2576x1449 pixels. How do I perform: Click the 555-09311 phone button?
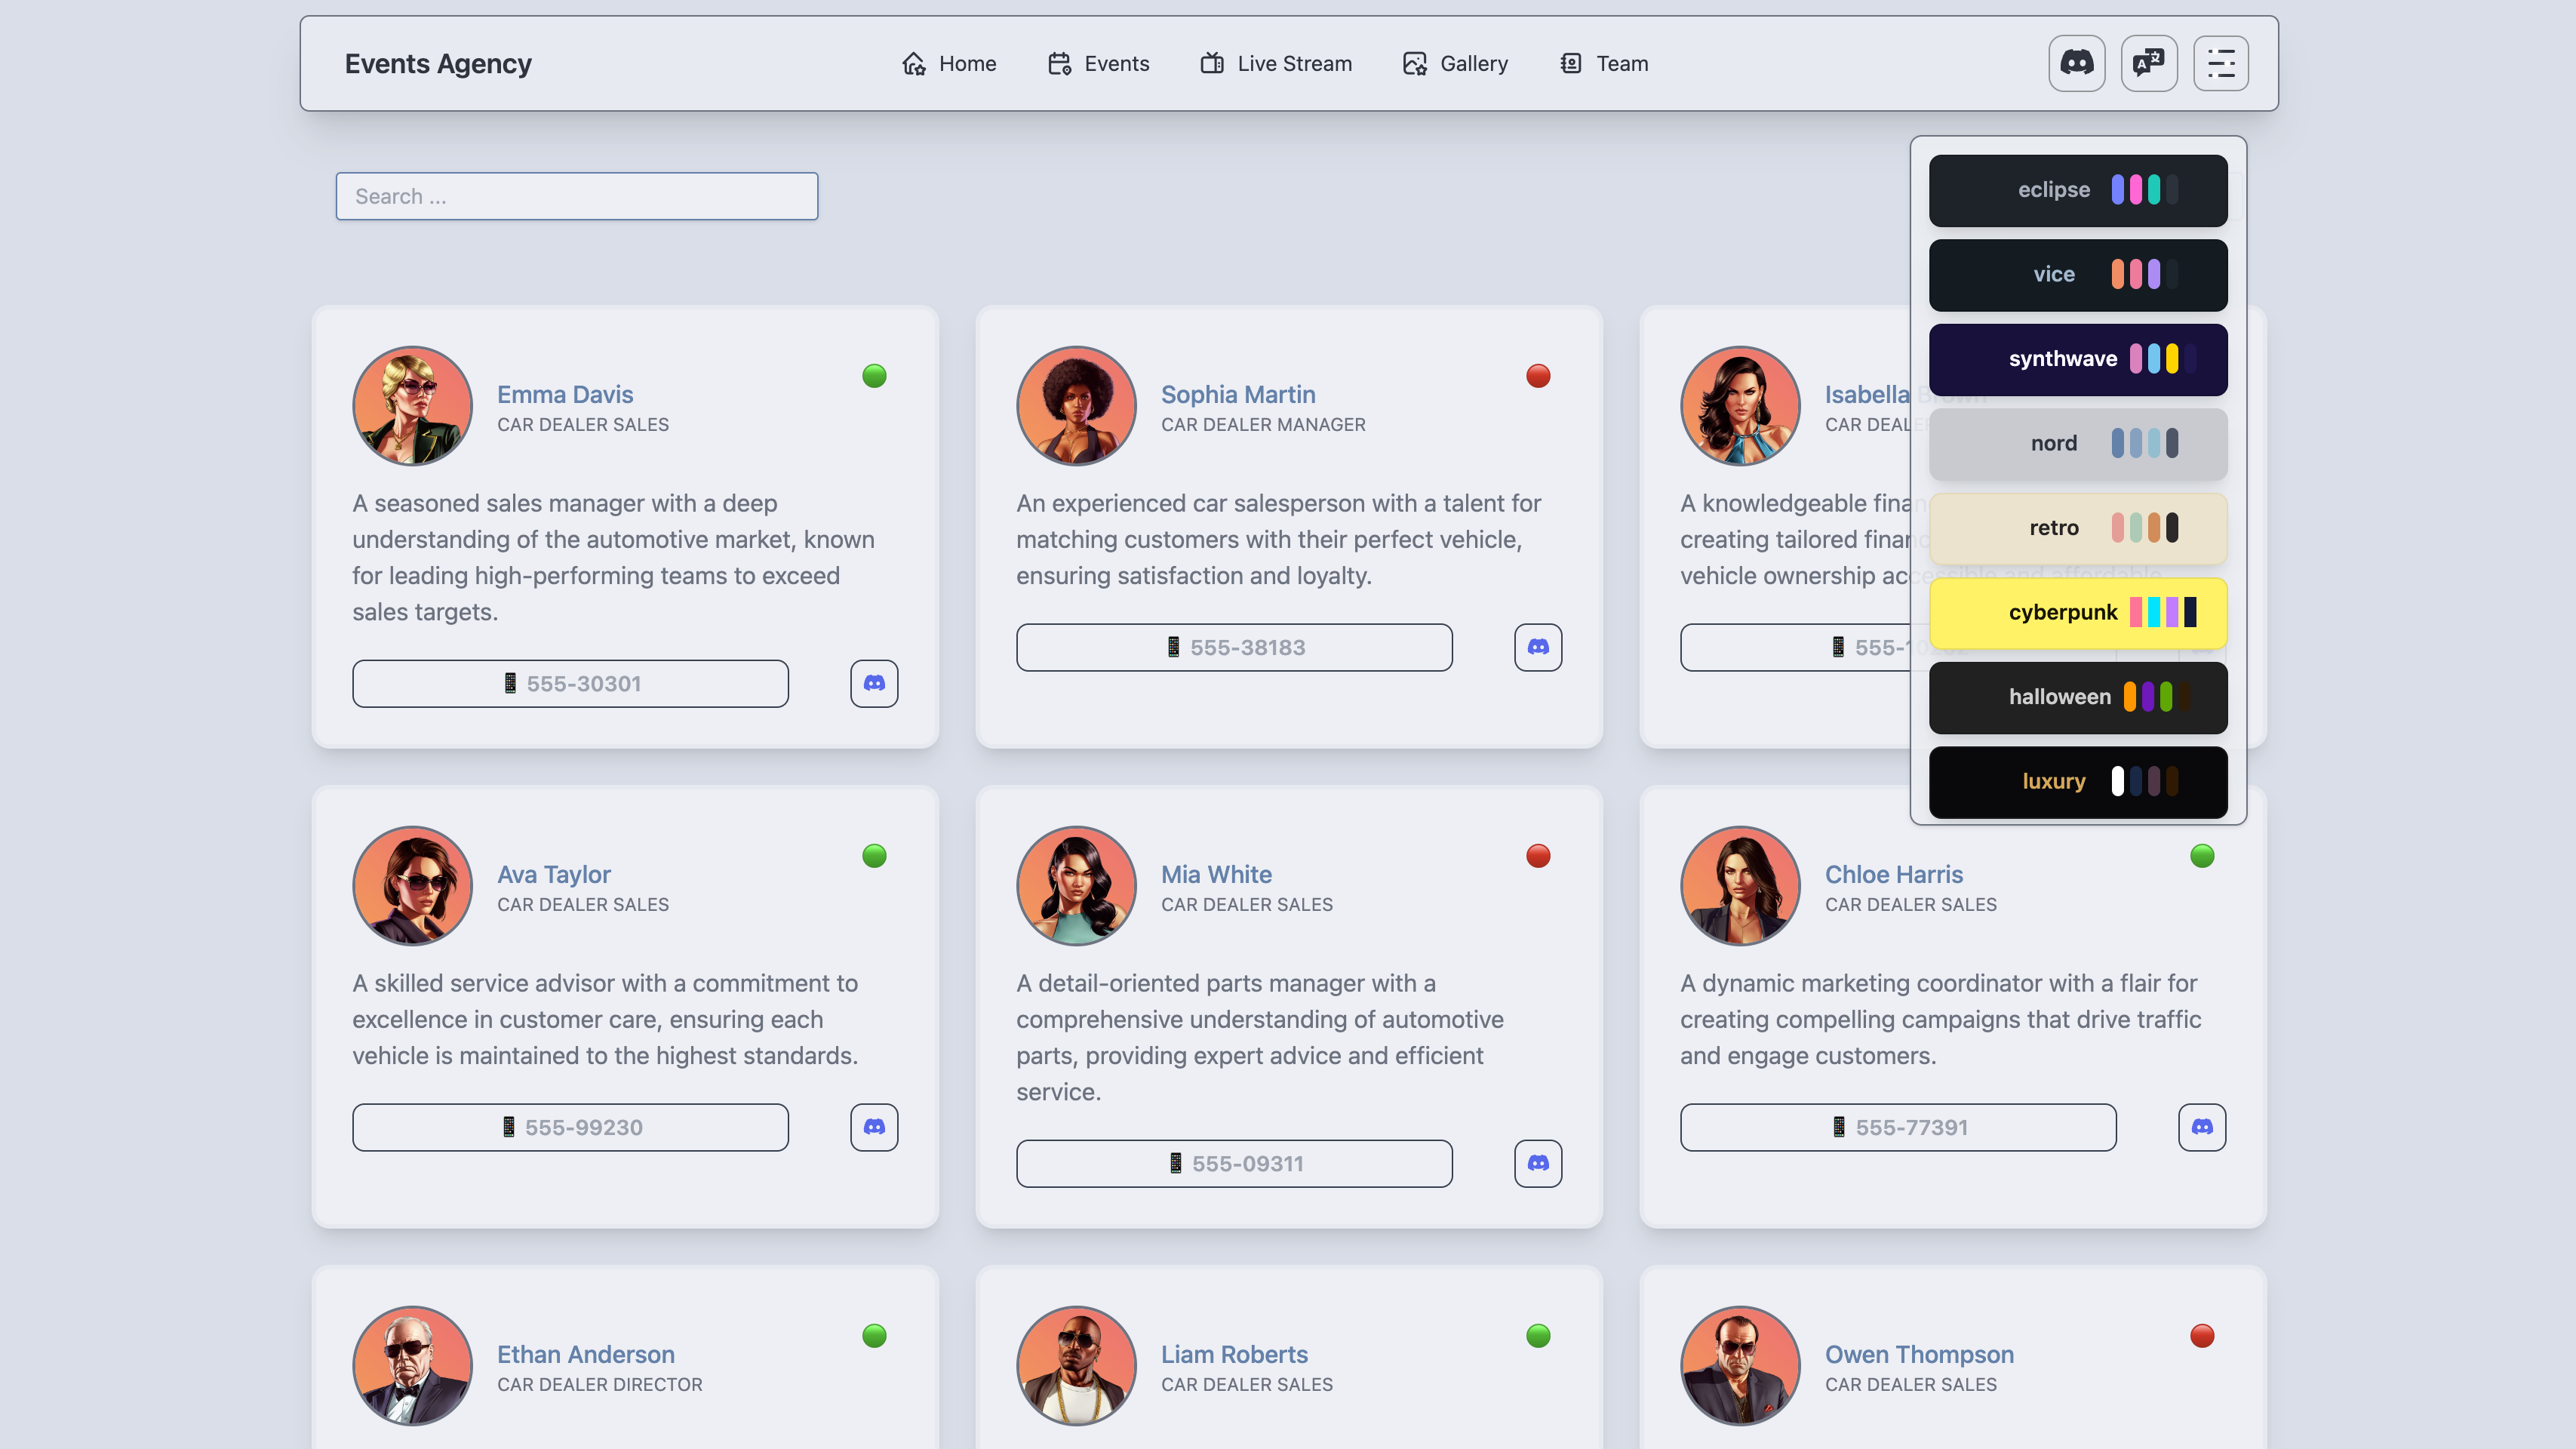point(1234,1163)
